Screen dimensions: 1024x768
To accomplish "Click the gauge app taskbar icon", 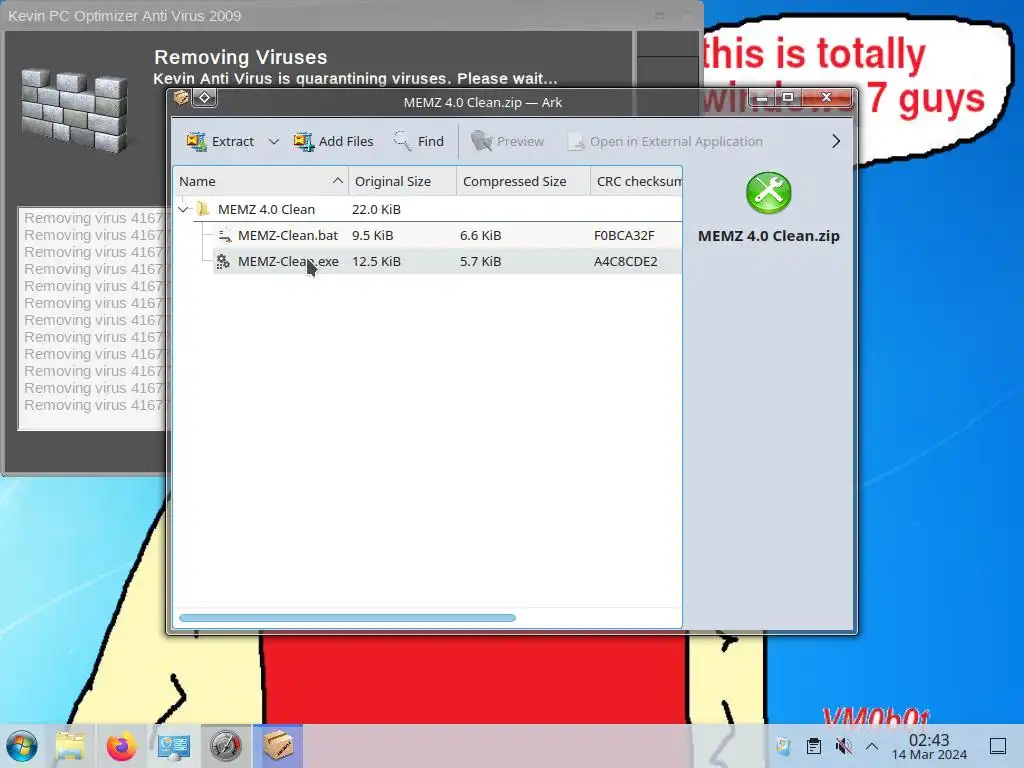I will point(225,746).
